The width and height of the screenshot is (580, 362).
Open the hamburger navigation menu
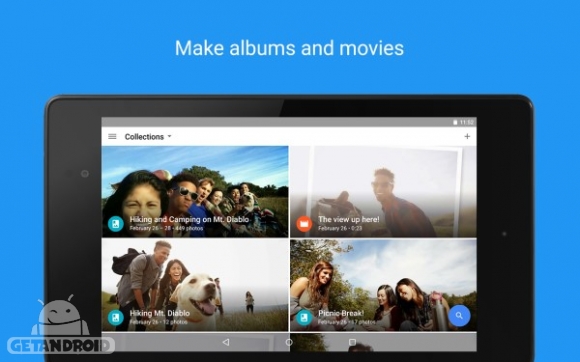pos(112,136)
